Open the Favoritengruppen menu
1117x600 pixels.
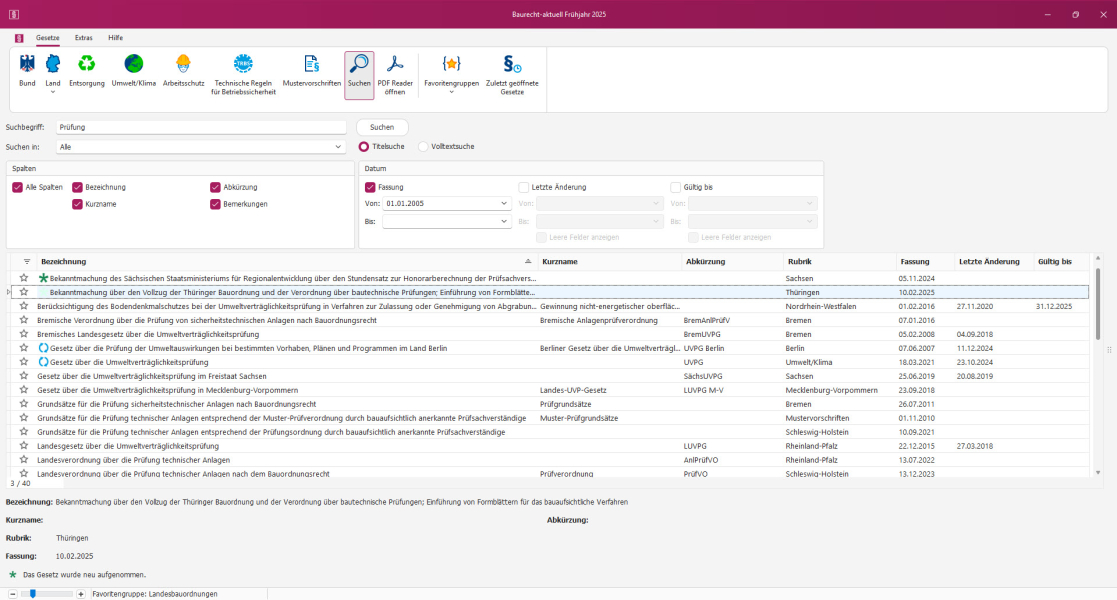click(x=451, y=75)
